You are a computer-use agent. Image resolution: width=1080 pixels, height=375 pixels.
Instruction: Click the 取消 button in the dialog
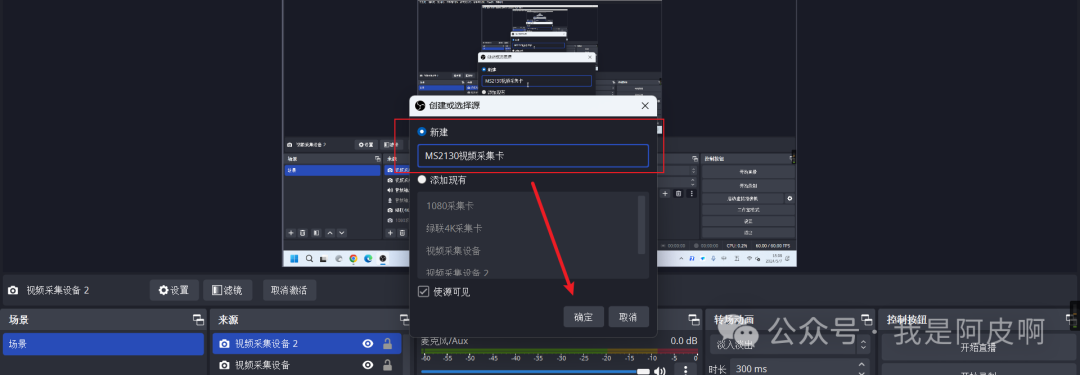(628, 317)
